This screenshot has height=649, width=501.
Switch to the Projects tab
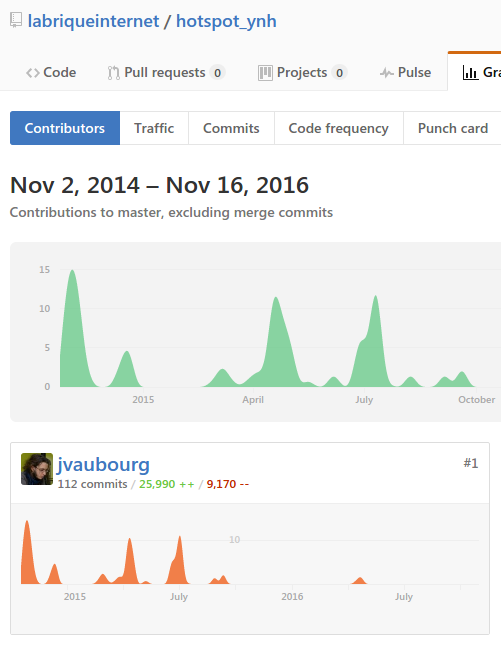point(302,72)
